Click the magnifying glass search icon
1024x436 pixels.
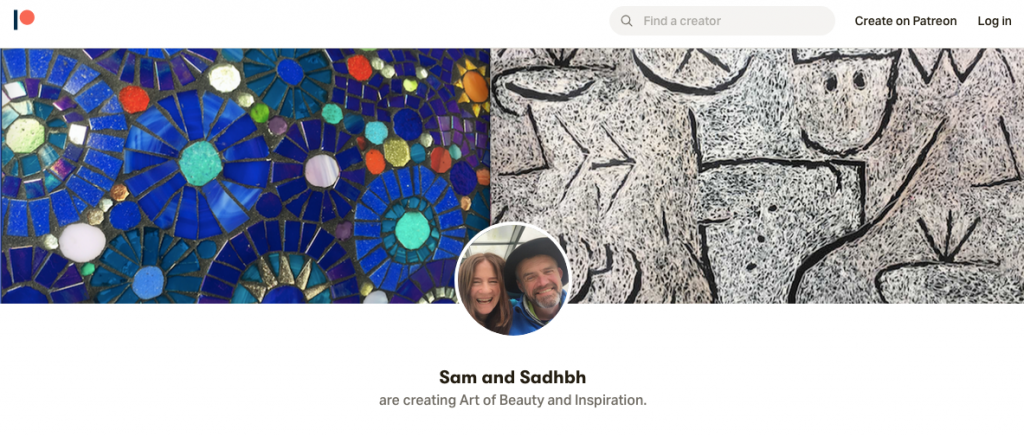click(x=626, y=21)
